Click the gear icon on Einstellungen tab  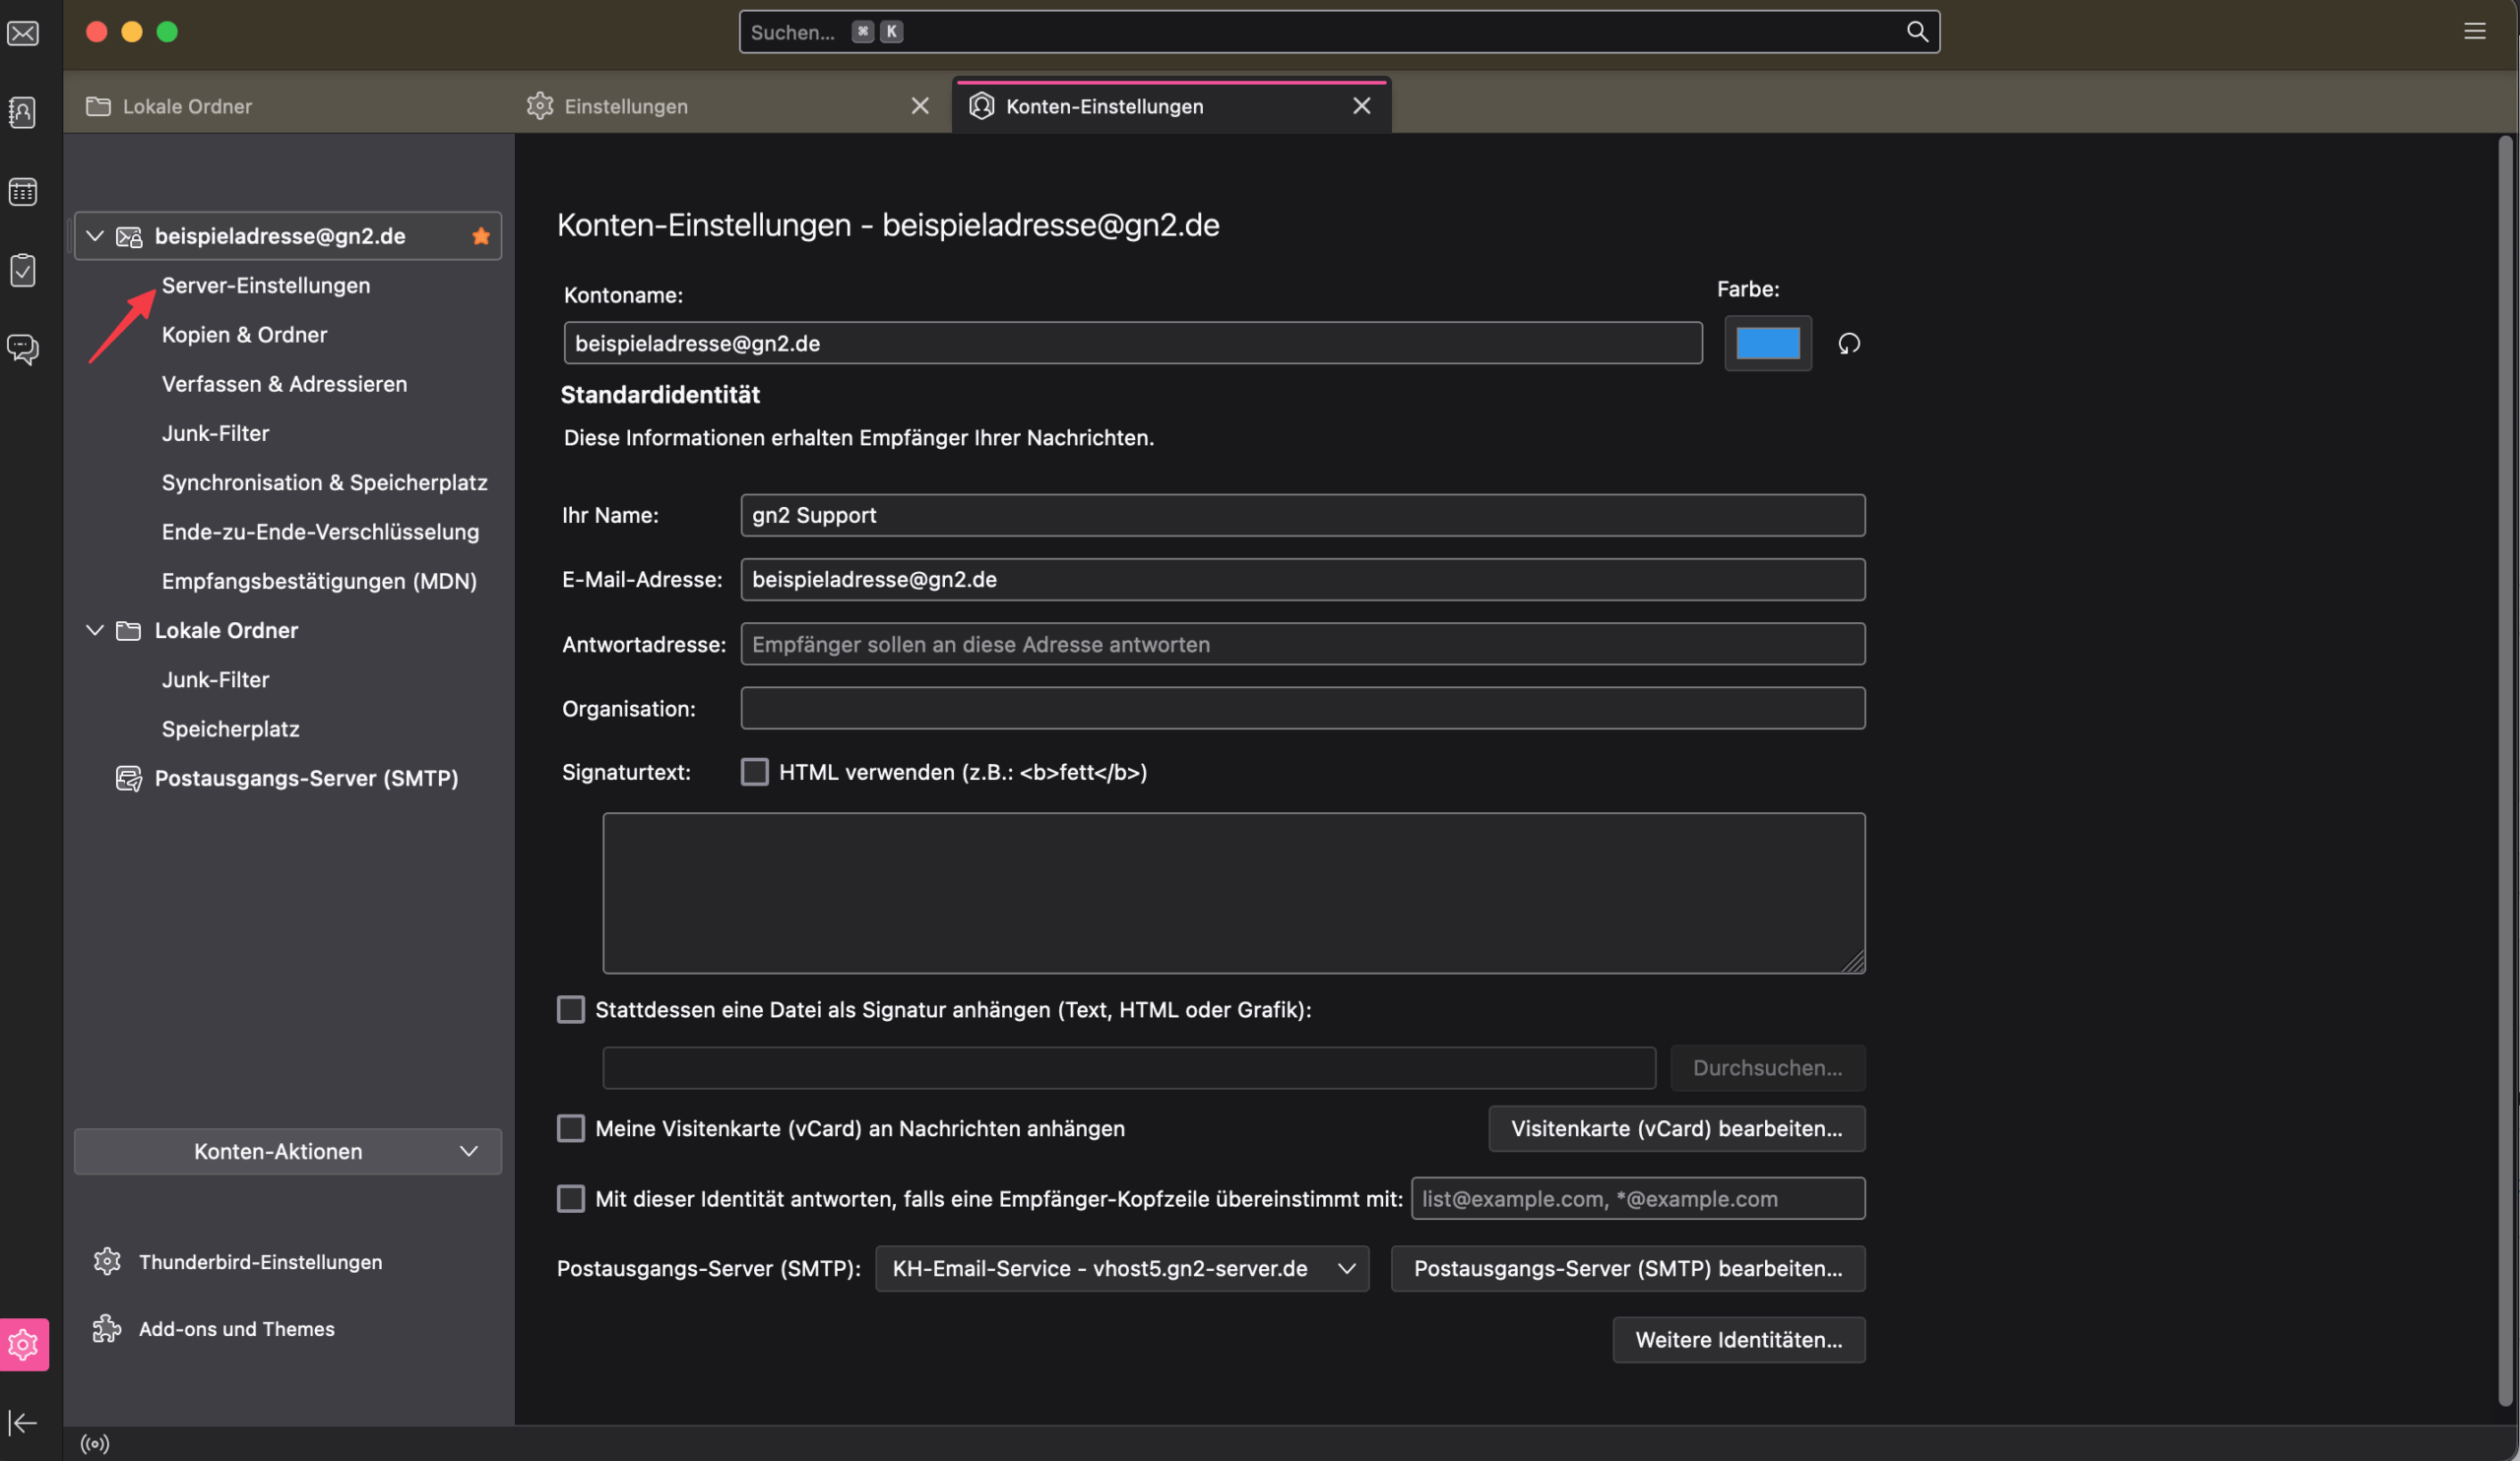540,106
